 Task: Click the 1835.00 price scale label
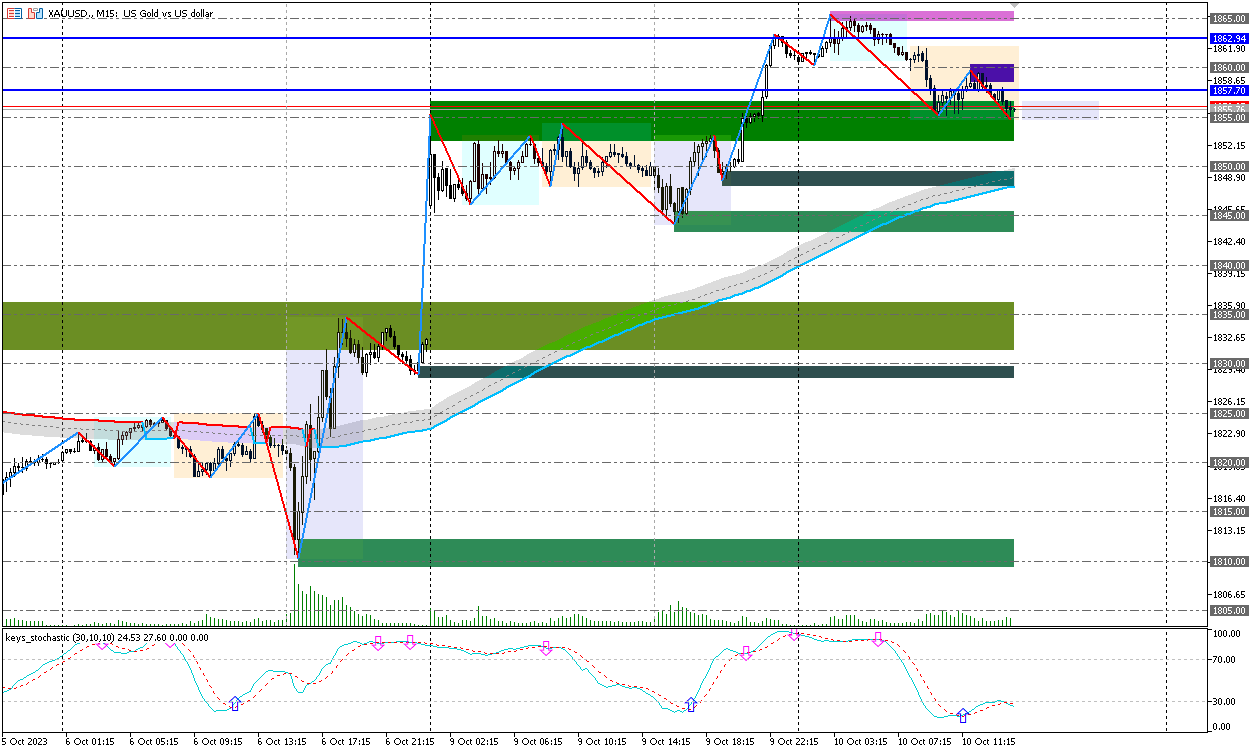[x=1228, y=314]
